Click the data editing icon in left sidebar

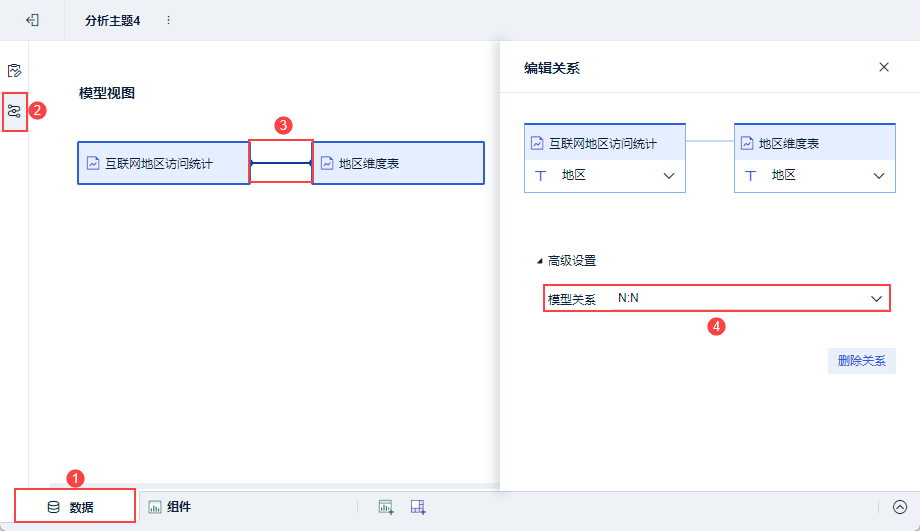(14, 71)
